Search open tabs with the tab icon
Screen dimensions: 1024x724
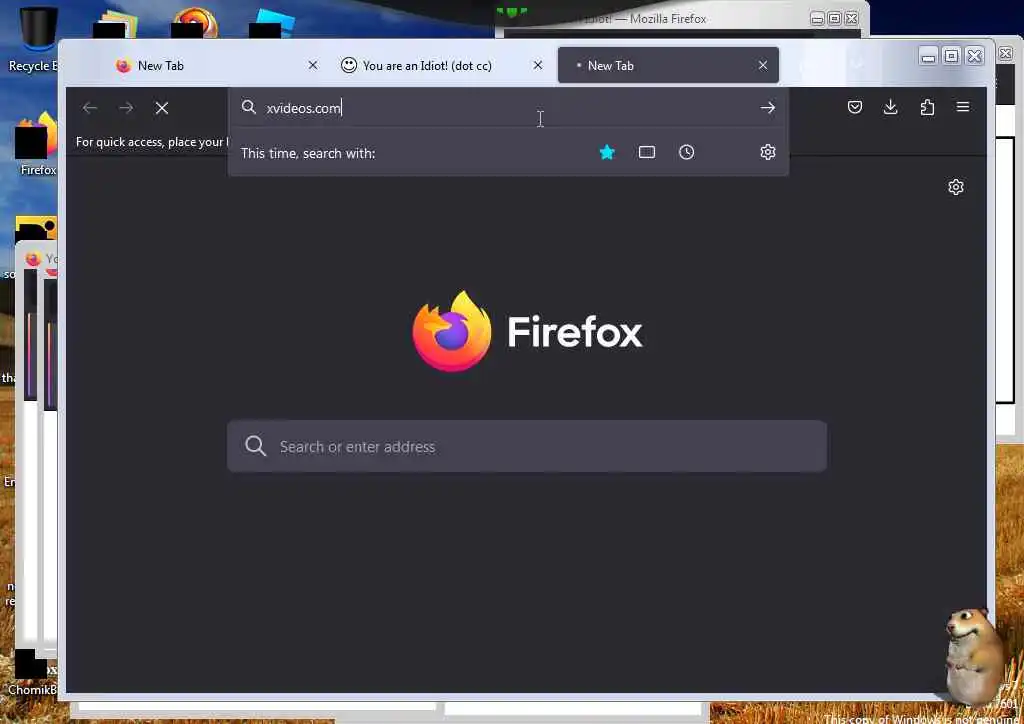pos(647,152)
